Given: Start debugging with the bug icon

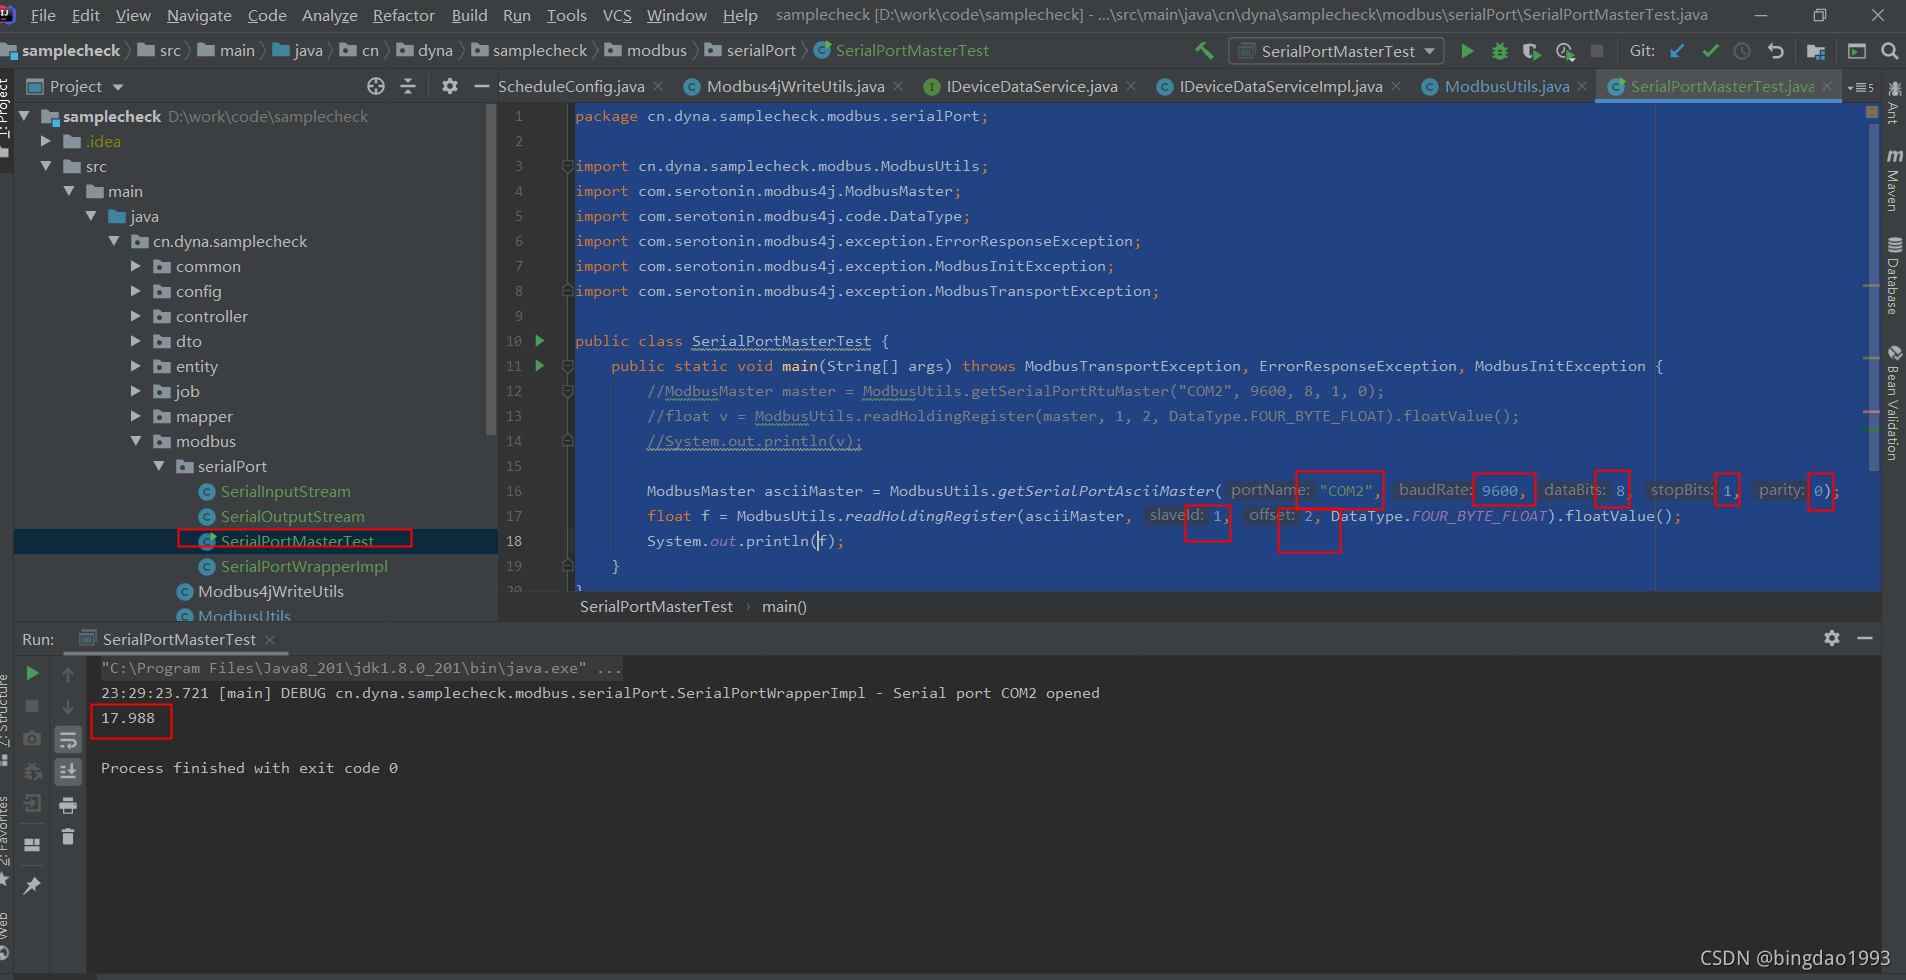Looking at the screenshot, I should (x=1500, y=51).
